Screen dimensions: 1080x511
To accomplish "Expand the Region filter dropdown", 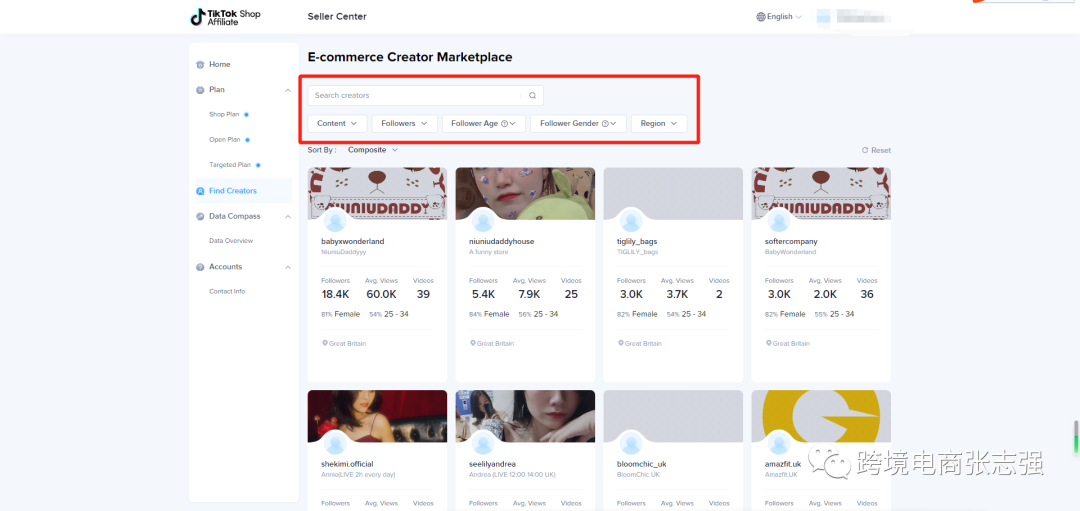I will click(659, 124).
